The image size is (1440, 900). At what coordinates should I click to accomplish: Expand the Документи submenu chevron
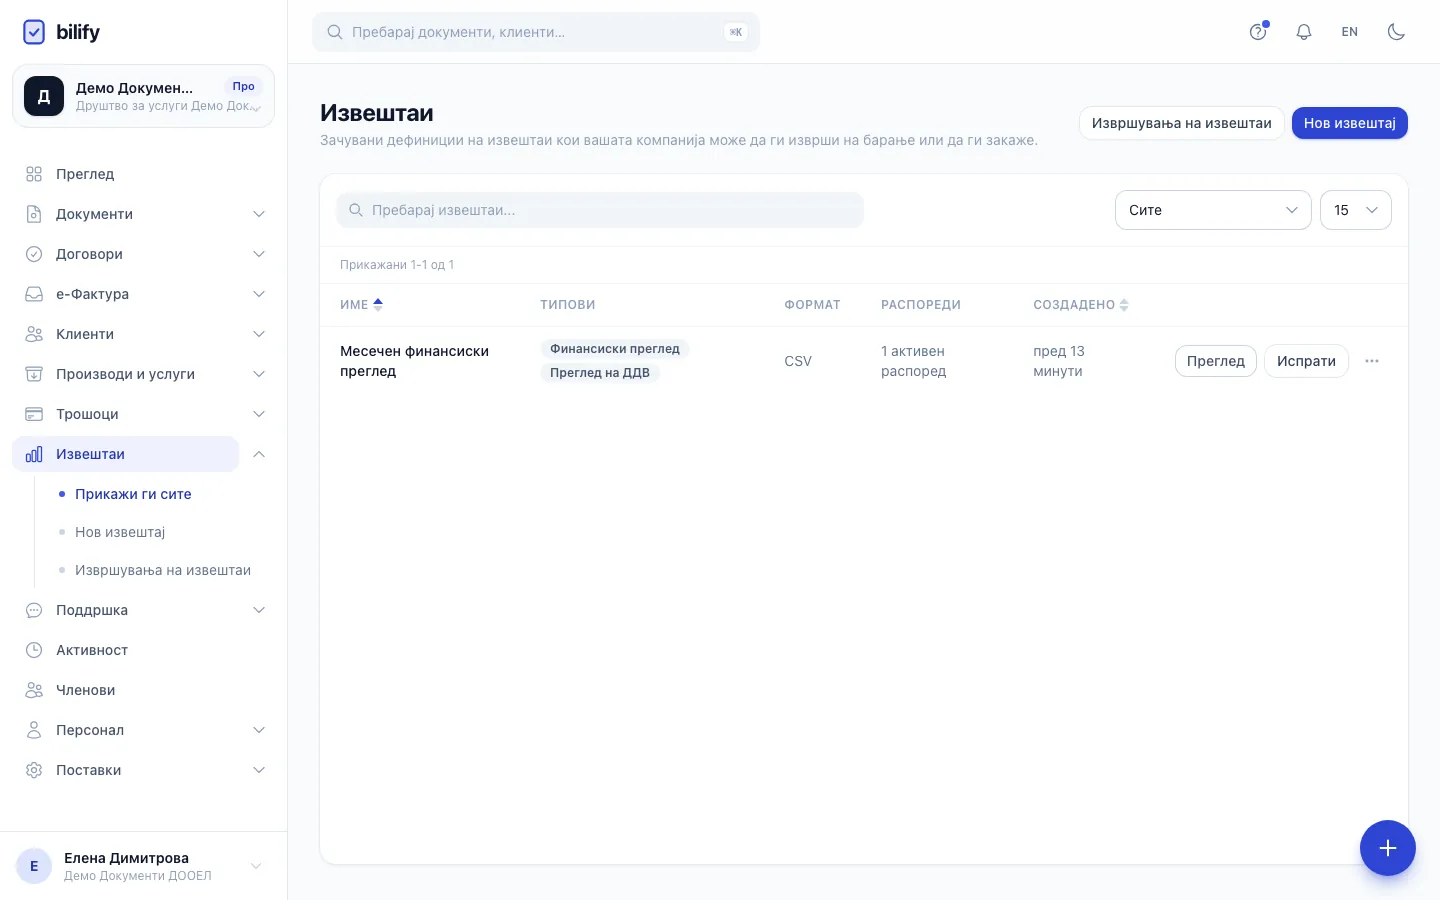tap(259, 214)
